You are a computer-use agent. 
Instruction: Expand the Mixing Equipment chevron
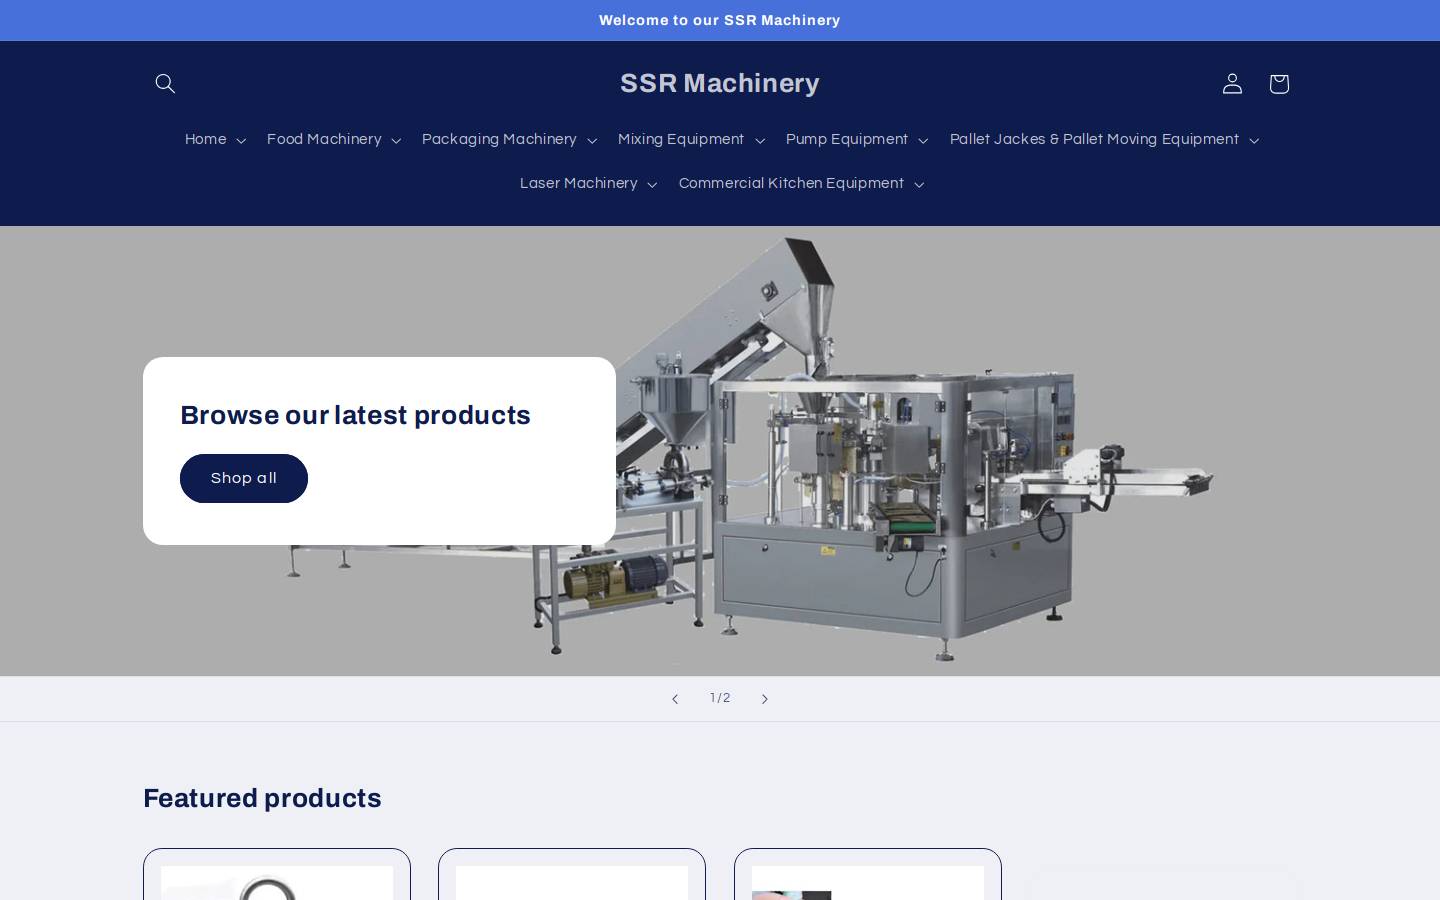click(x=760, y=141)
